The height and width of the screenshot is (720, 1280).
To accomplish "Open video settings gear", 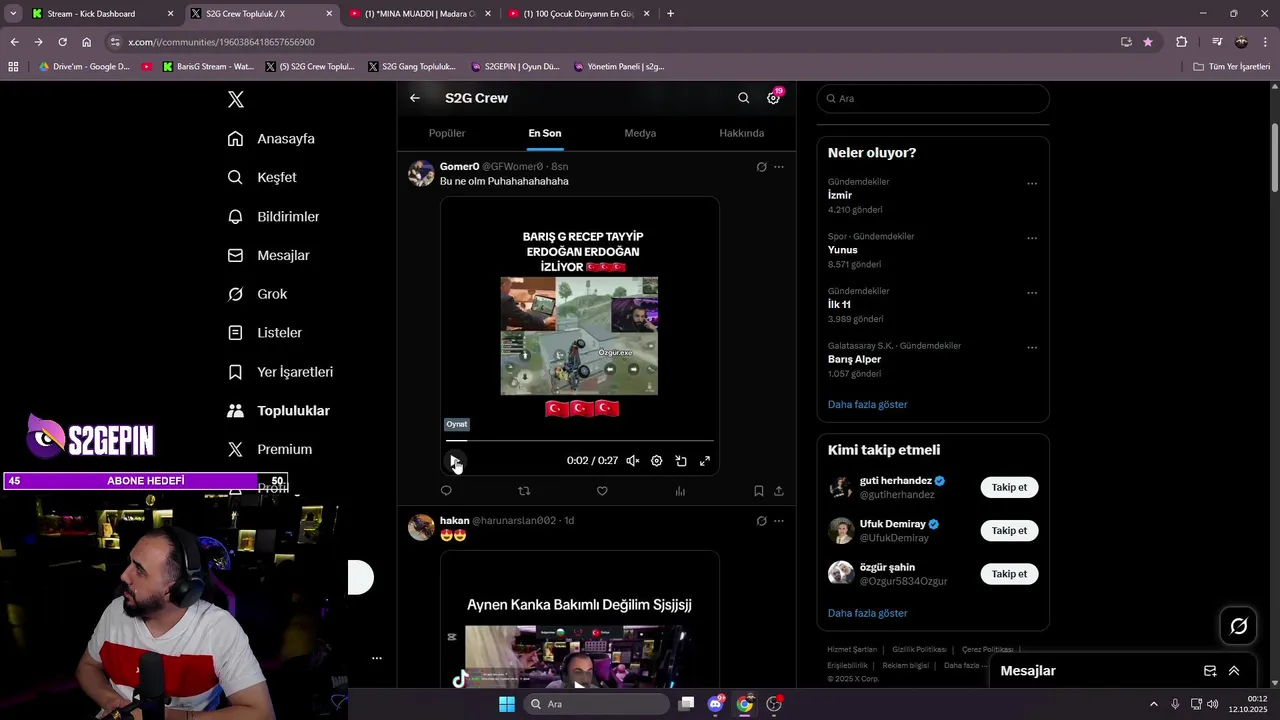I will tap(656, 461).
